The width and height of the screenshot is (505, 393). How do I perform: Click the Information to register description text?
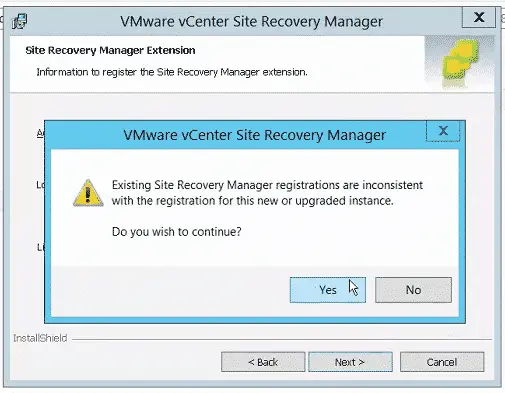172,72
